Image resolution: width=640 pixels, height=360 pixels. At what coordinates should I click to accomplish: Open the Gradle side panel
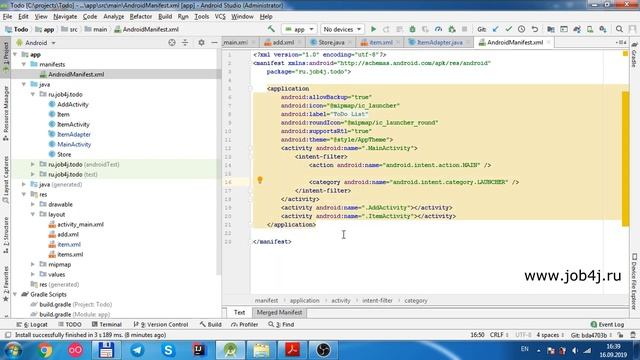[634, 56]
